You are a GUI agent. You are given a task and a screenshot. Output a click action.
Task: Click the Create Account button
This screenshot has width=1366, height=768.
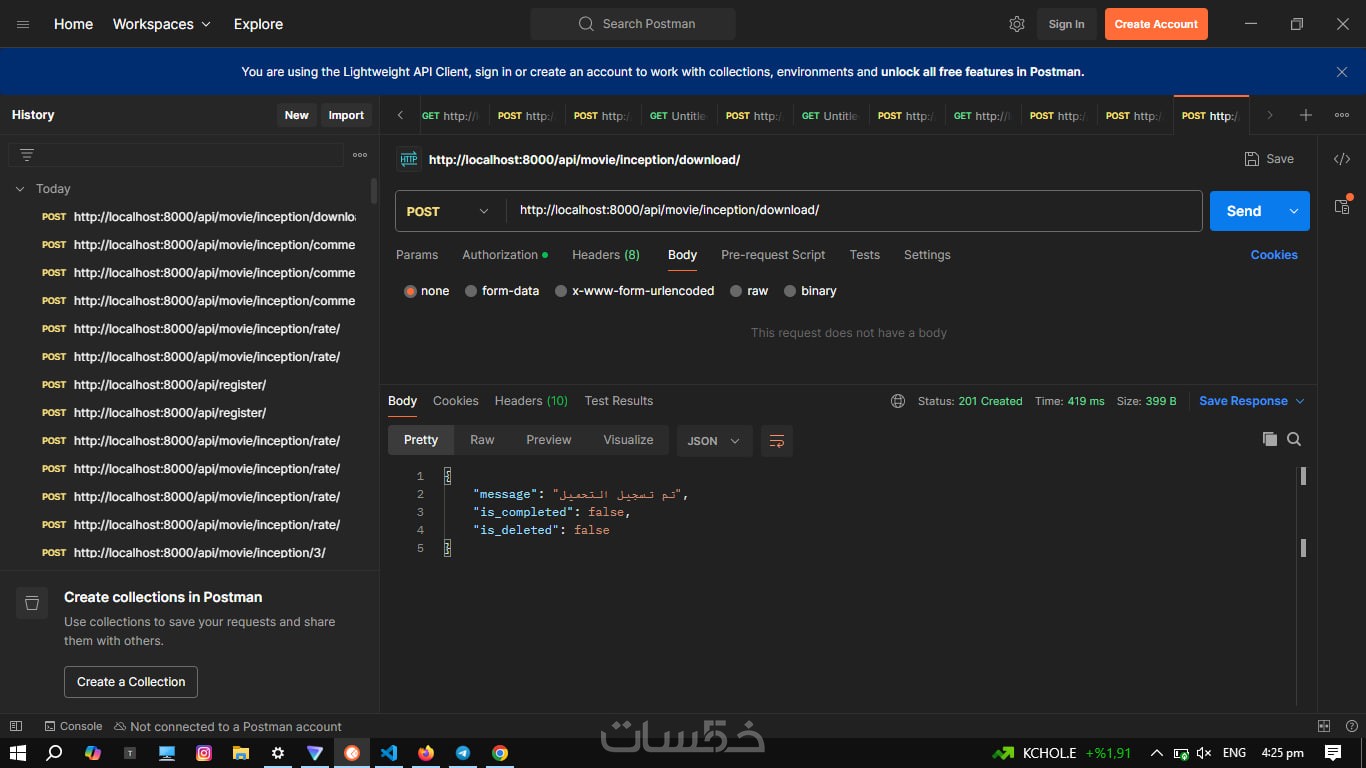(x=1156, y=24)
